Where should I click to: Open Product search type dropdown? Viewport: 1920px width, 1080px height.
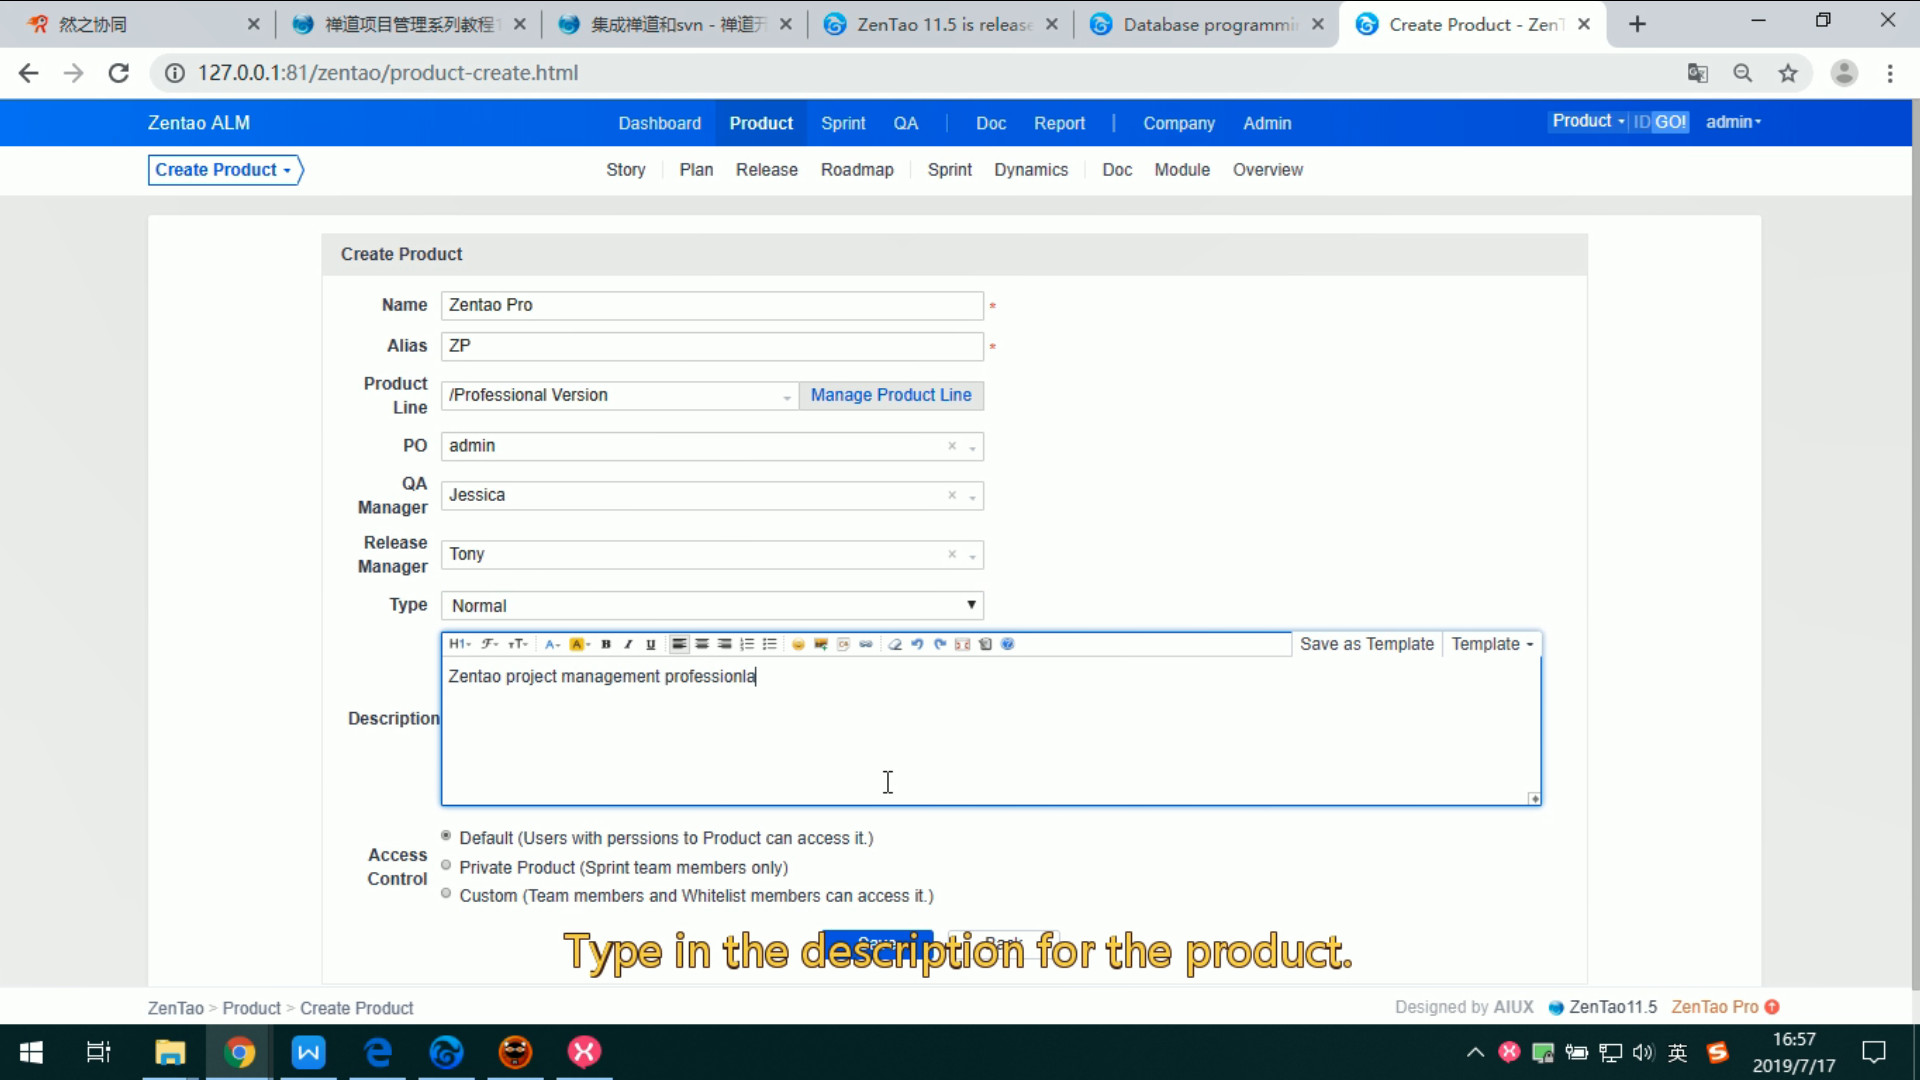[x=1588, y=121]
